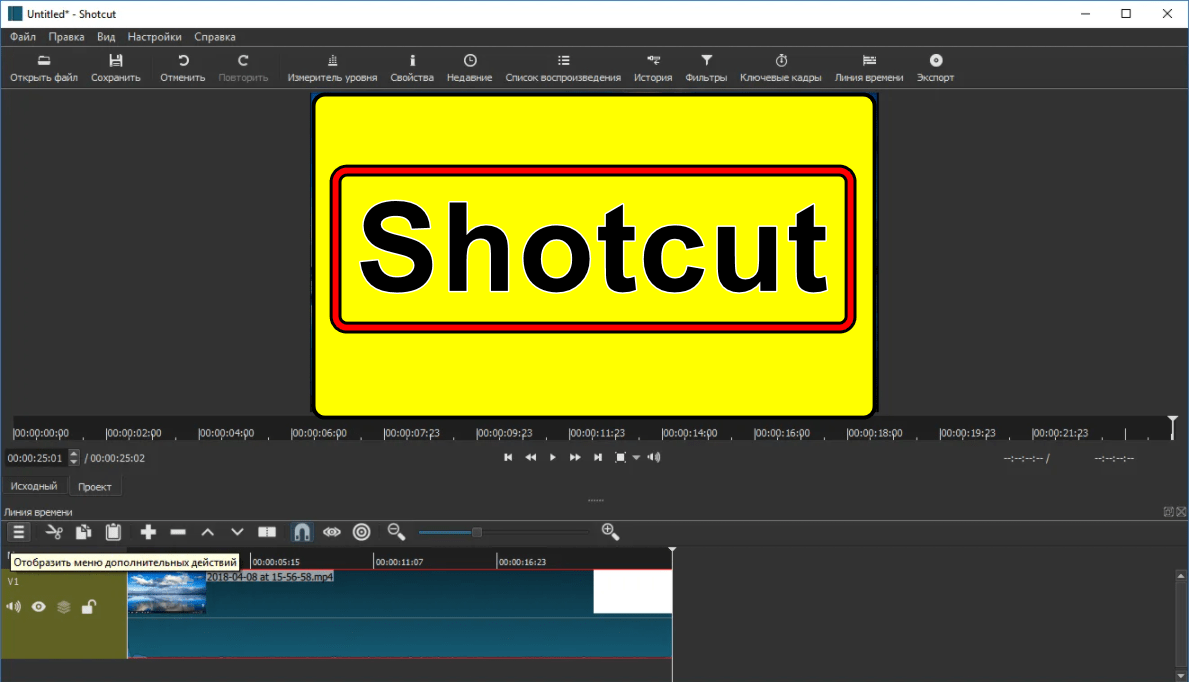The height and width of the screenshot is (682, 1189).
Task: Expand the player zoom dropdown arrow
Action: (x=636, y=458)
